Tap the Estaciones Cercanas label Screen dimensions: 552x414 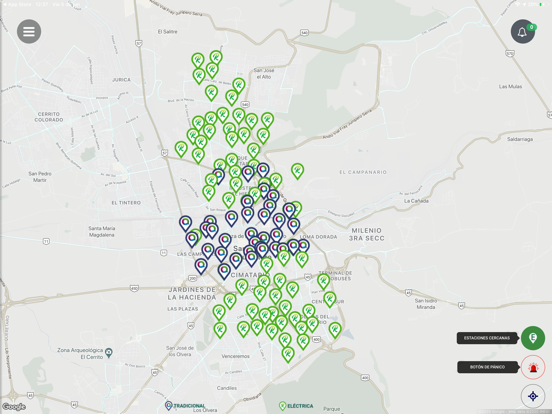487,338
